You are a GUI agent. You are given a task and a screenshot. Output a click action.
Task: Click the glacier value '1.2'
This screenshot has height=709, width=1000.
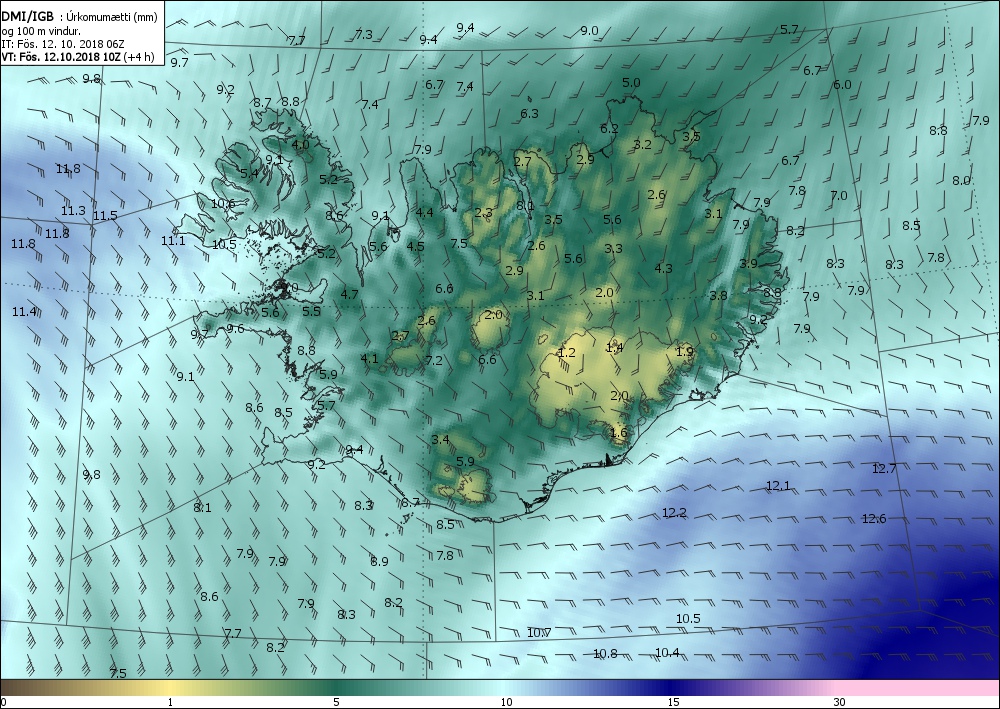pyautogui.click(x=566, y=353)
